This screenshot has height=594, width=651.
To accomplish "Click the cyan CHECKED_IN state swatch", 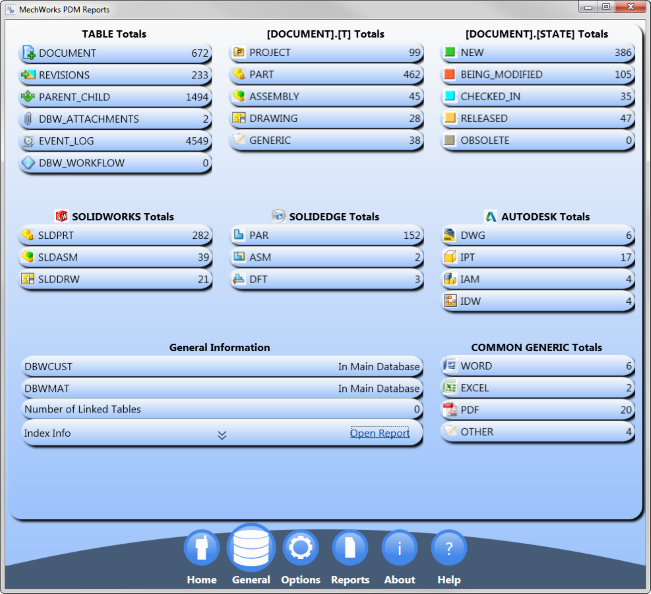I will click(450, 96).
